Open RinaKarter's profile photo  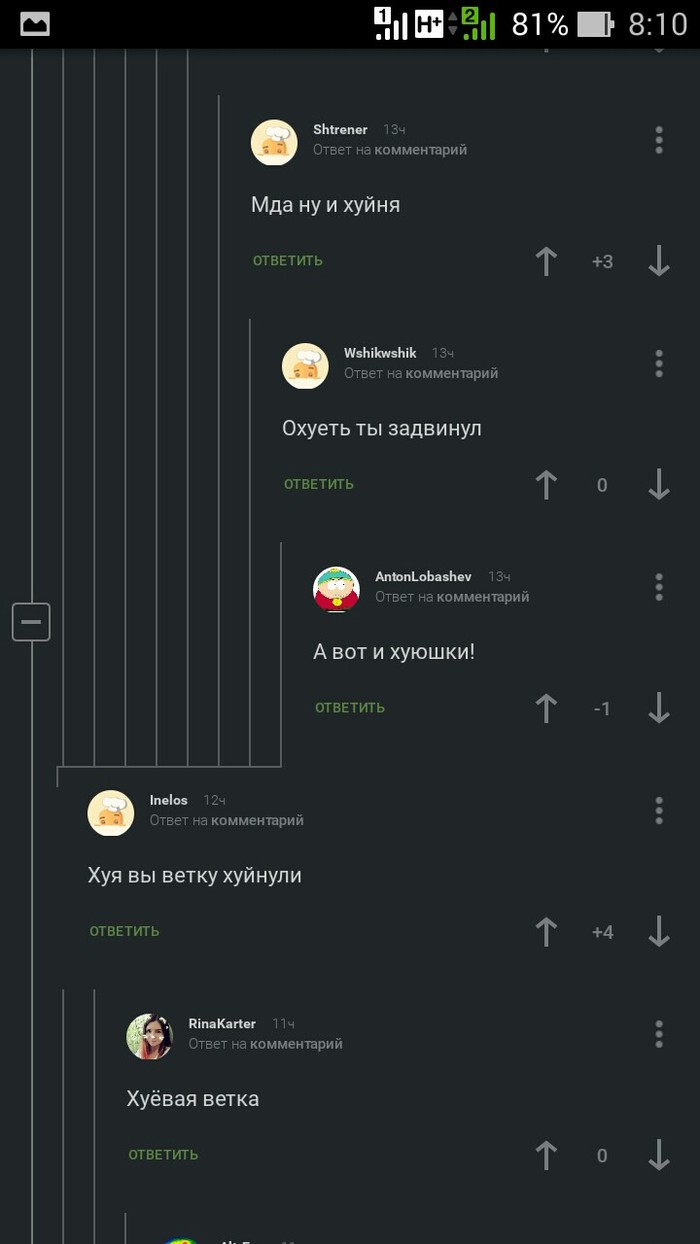click(150, 1036)
